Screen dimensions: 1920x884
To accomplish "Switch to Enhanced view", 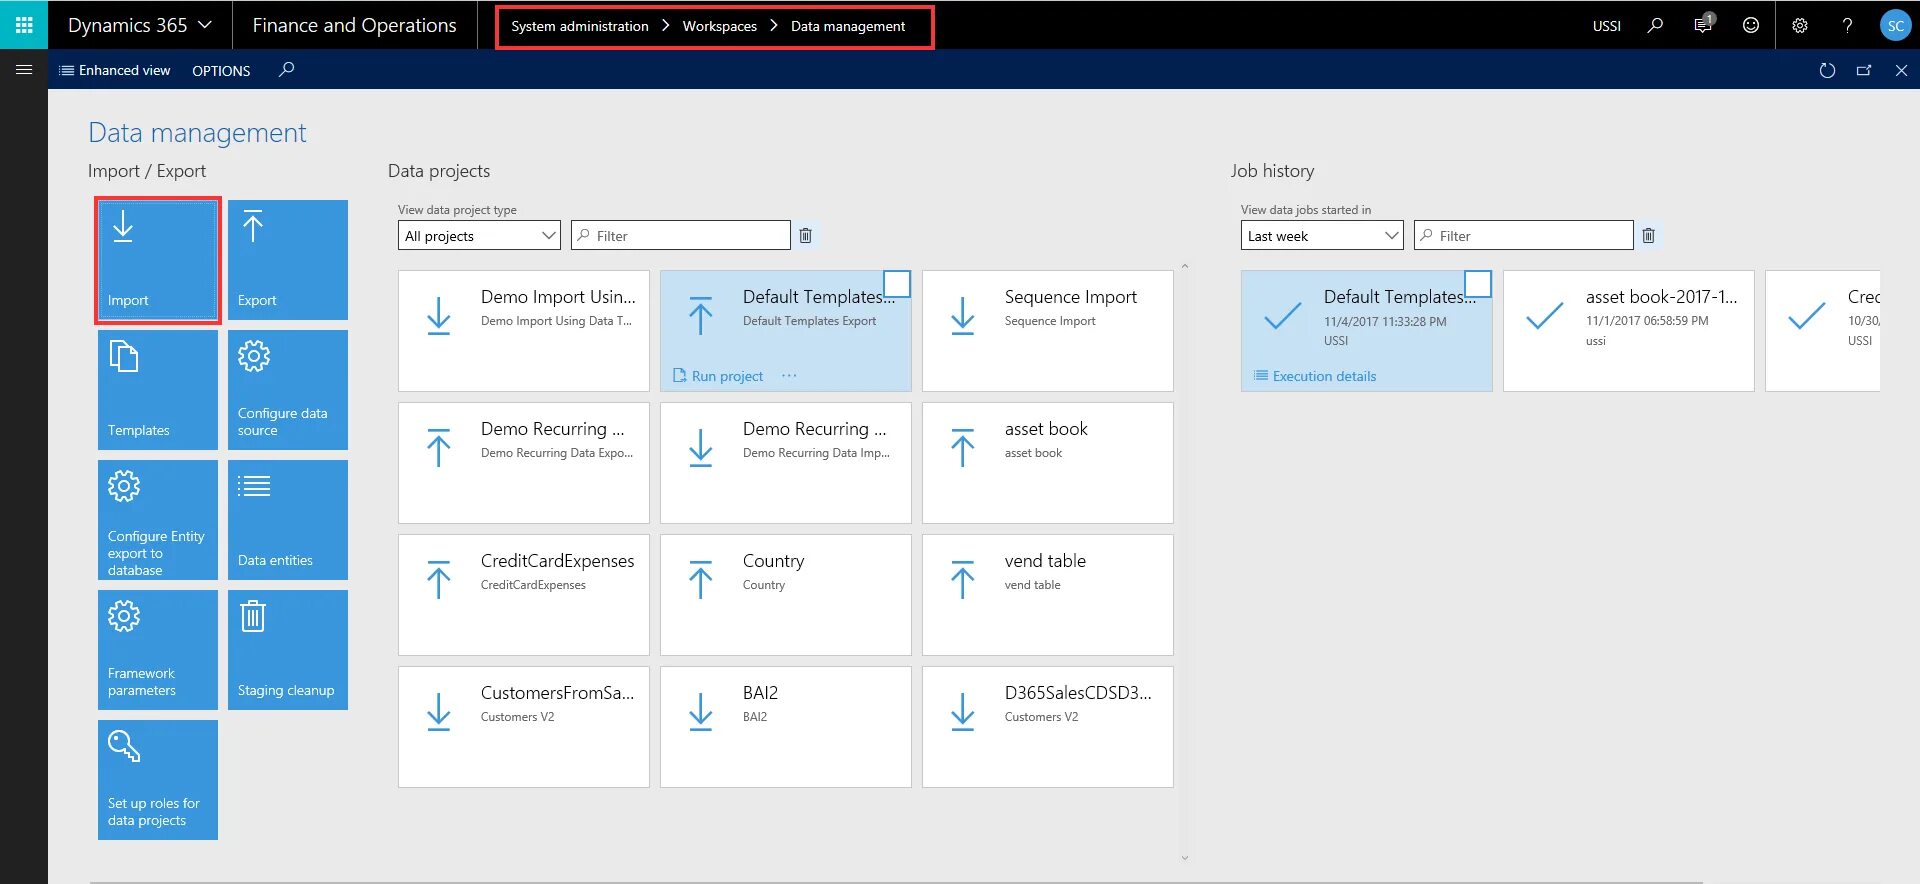I will point(115,70).
